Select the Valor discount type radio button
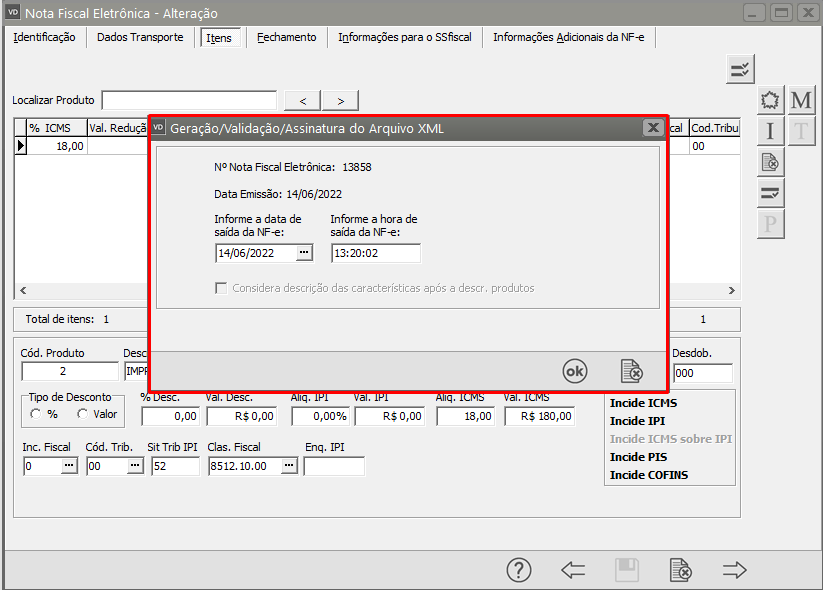This screenshot has height=590, width=823. pyautogui.click(x=82, y=414)
